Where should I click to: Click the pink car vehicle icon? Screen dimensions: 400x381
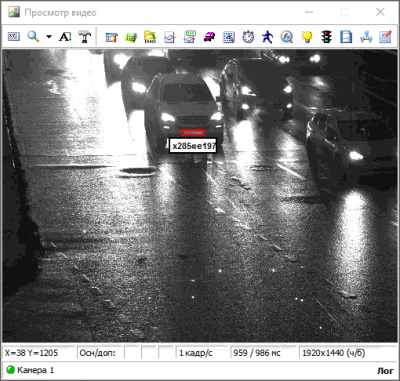[209, 37]
